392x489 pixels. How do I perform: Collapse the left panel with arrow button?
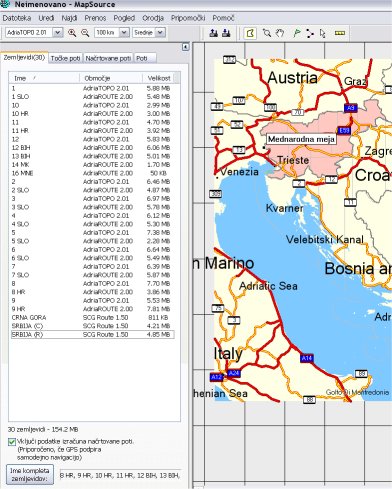(x=186, y=47)
